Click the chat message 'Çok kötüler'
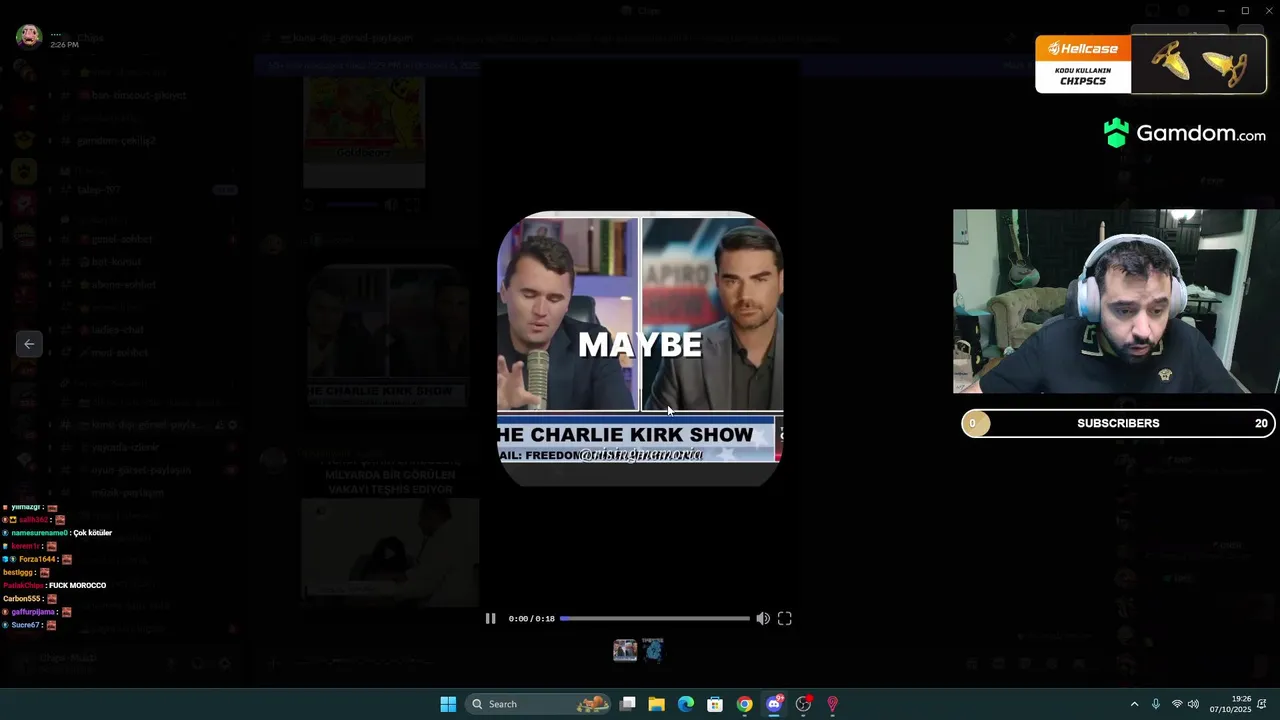This screenshot has height=720, width=1280. point(93,533)
